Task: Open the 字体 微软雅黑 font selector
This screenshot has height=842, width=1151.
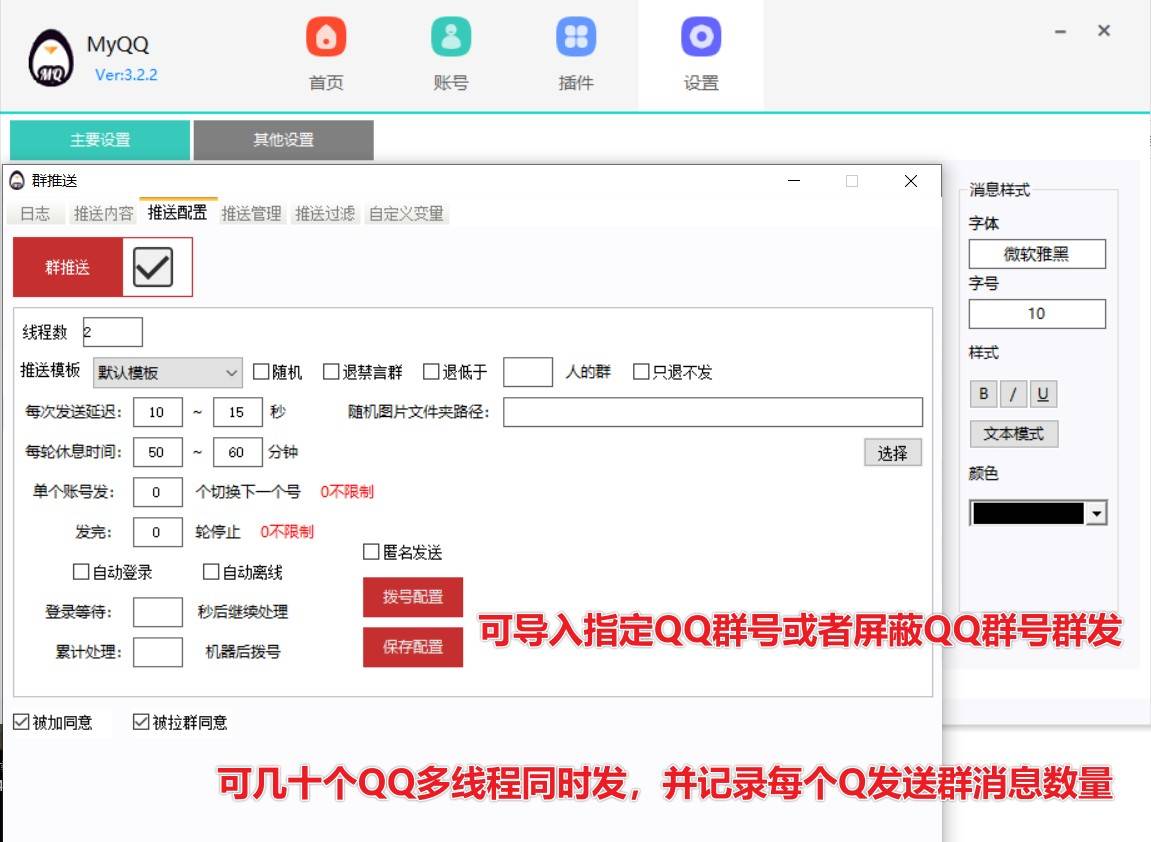Action: (1037, 254)
